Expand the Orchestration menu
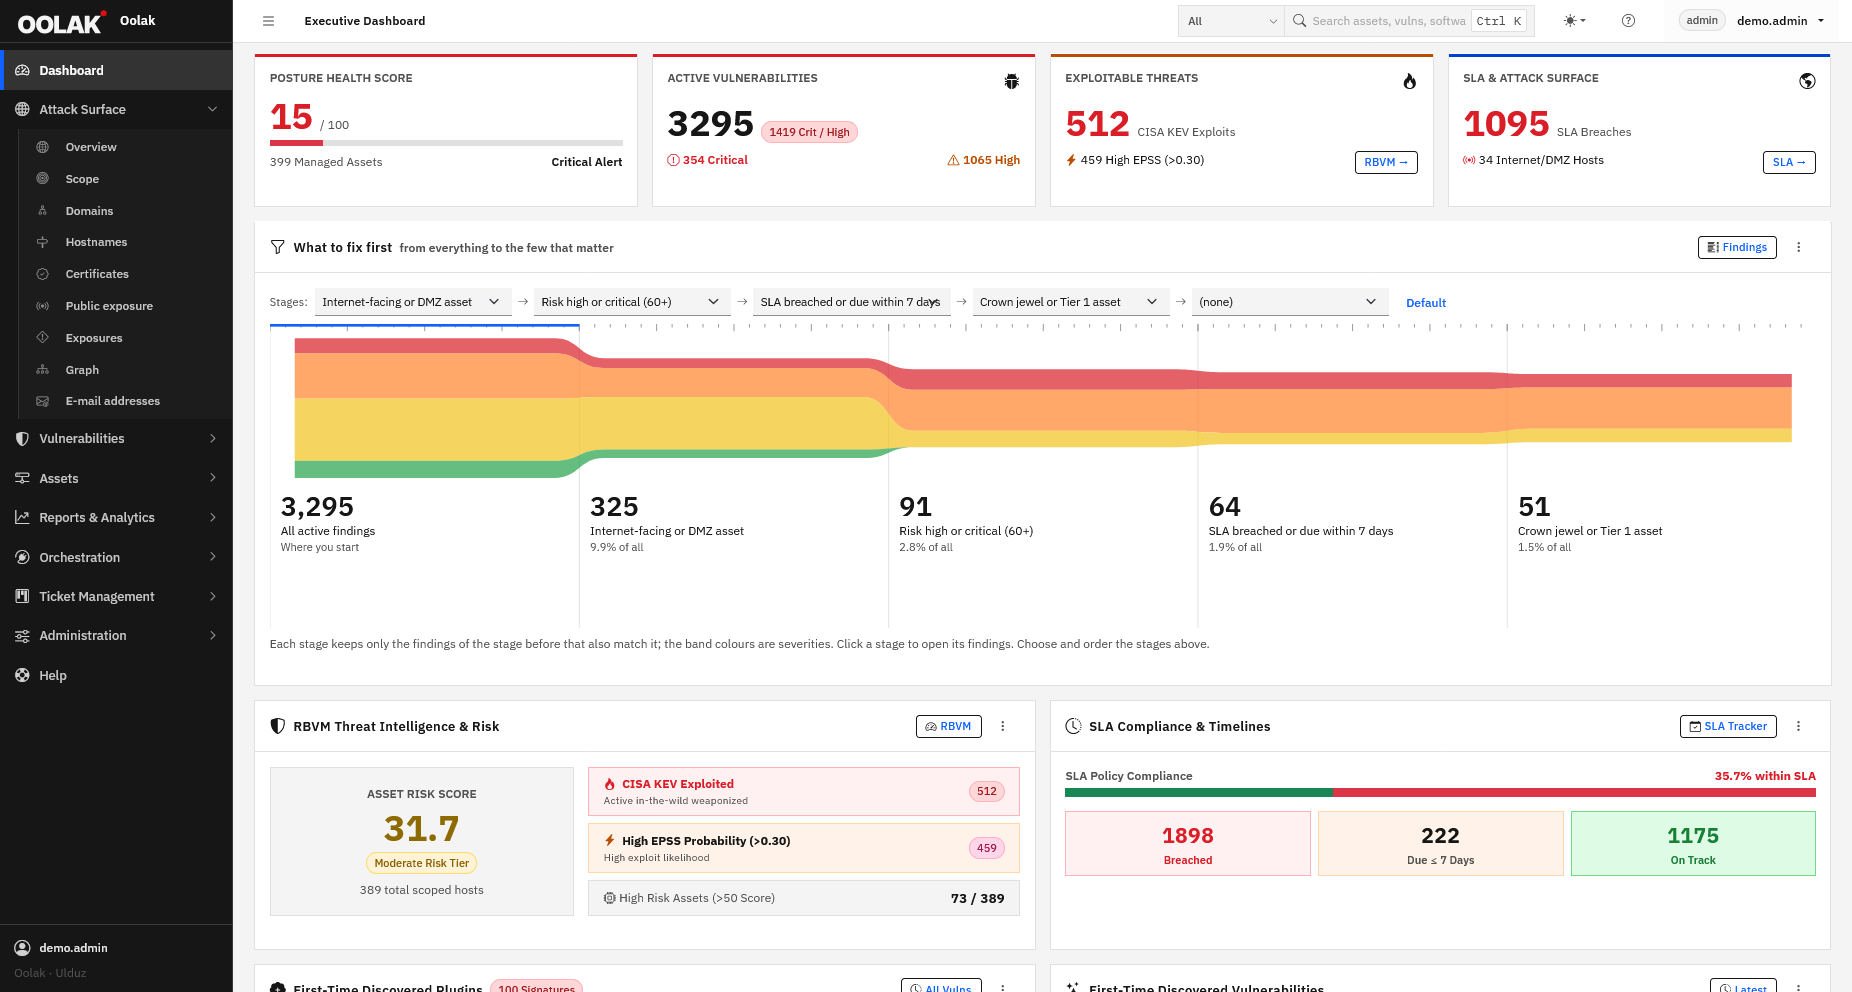The image size is (1852, 992). pyautogui.click(x=116, y=557)
